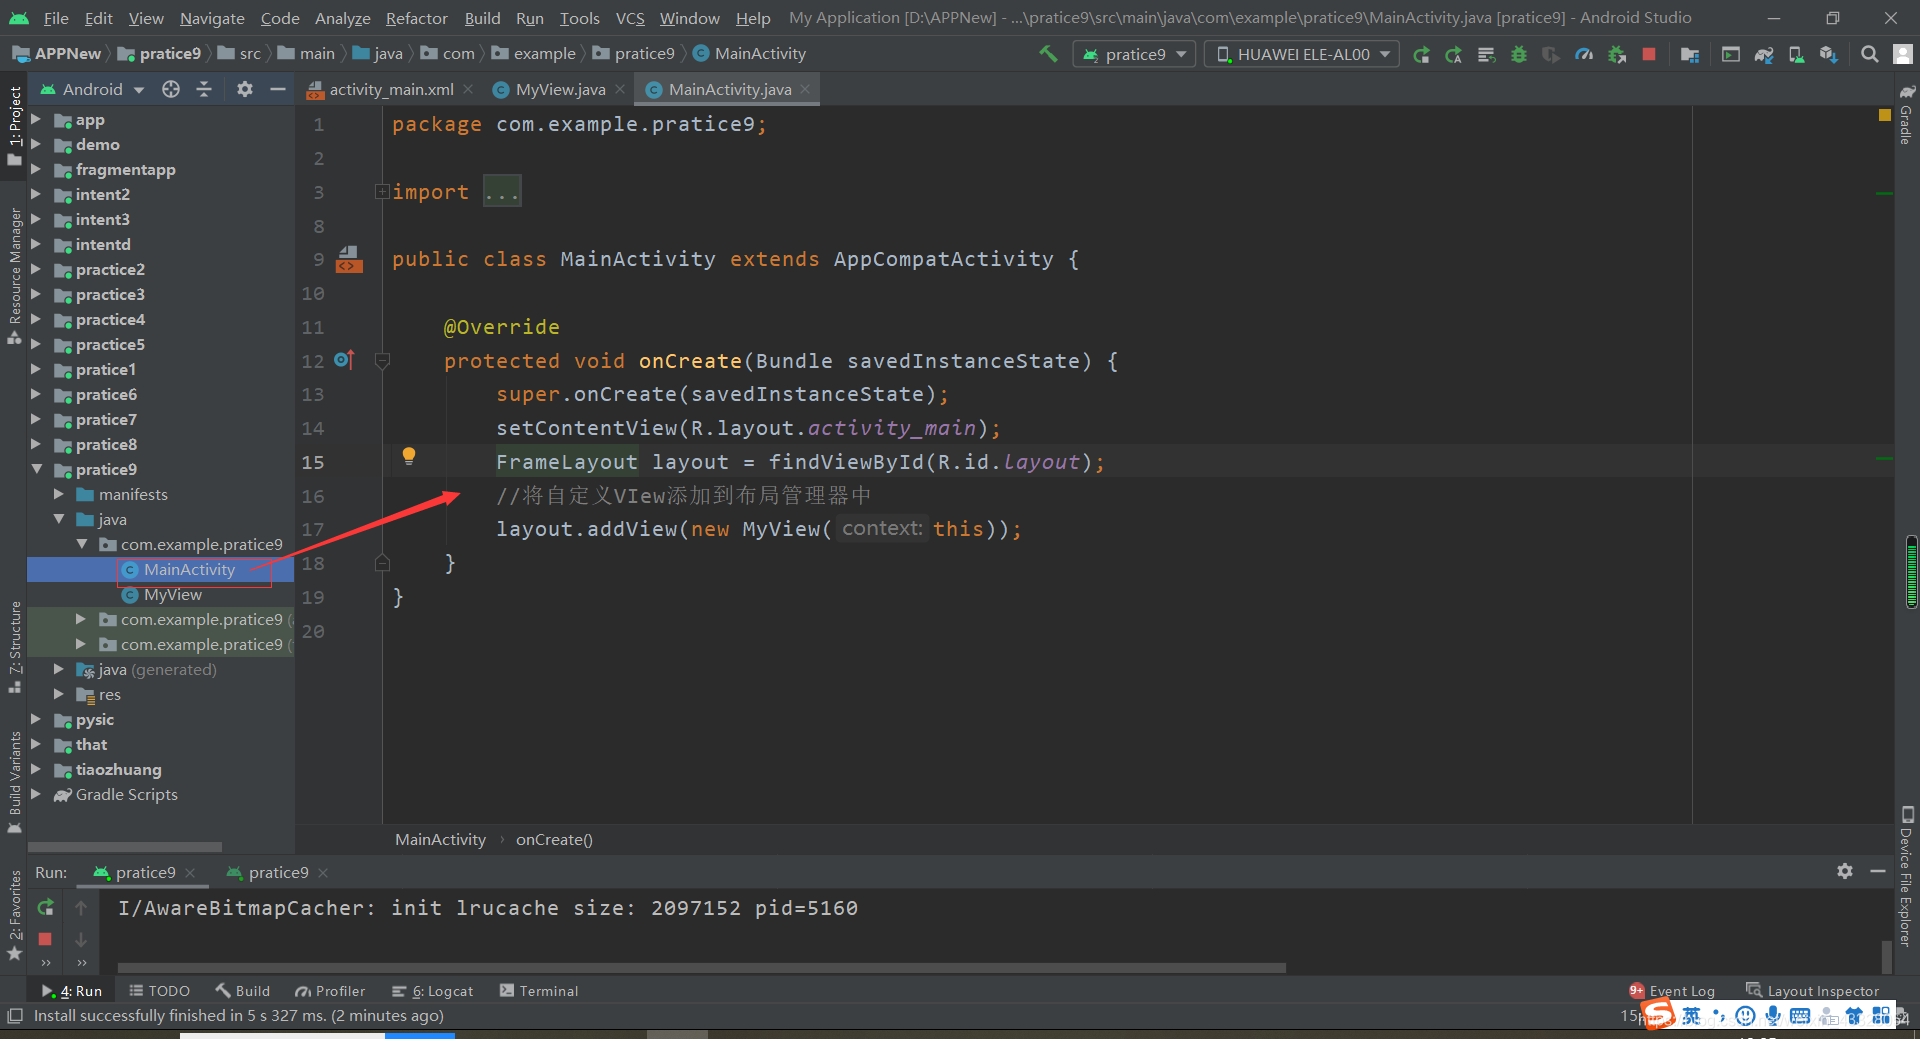Click the Make Project hammer icon
The image size is (1920, 1039).
click(1048, 54)
